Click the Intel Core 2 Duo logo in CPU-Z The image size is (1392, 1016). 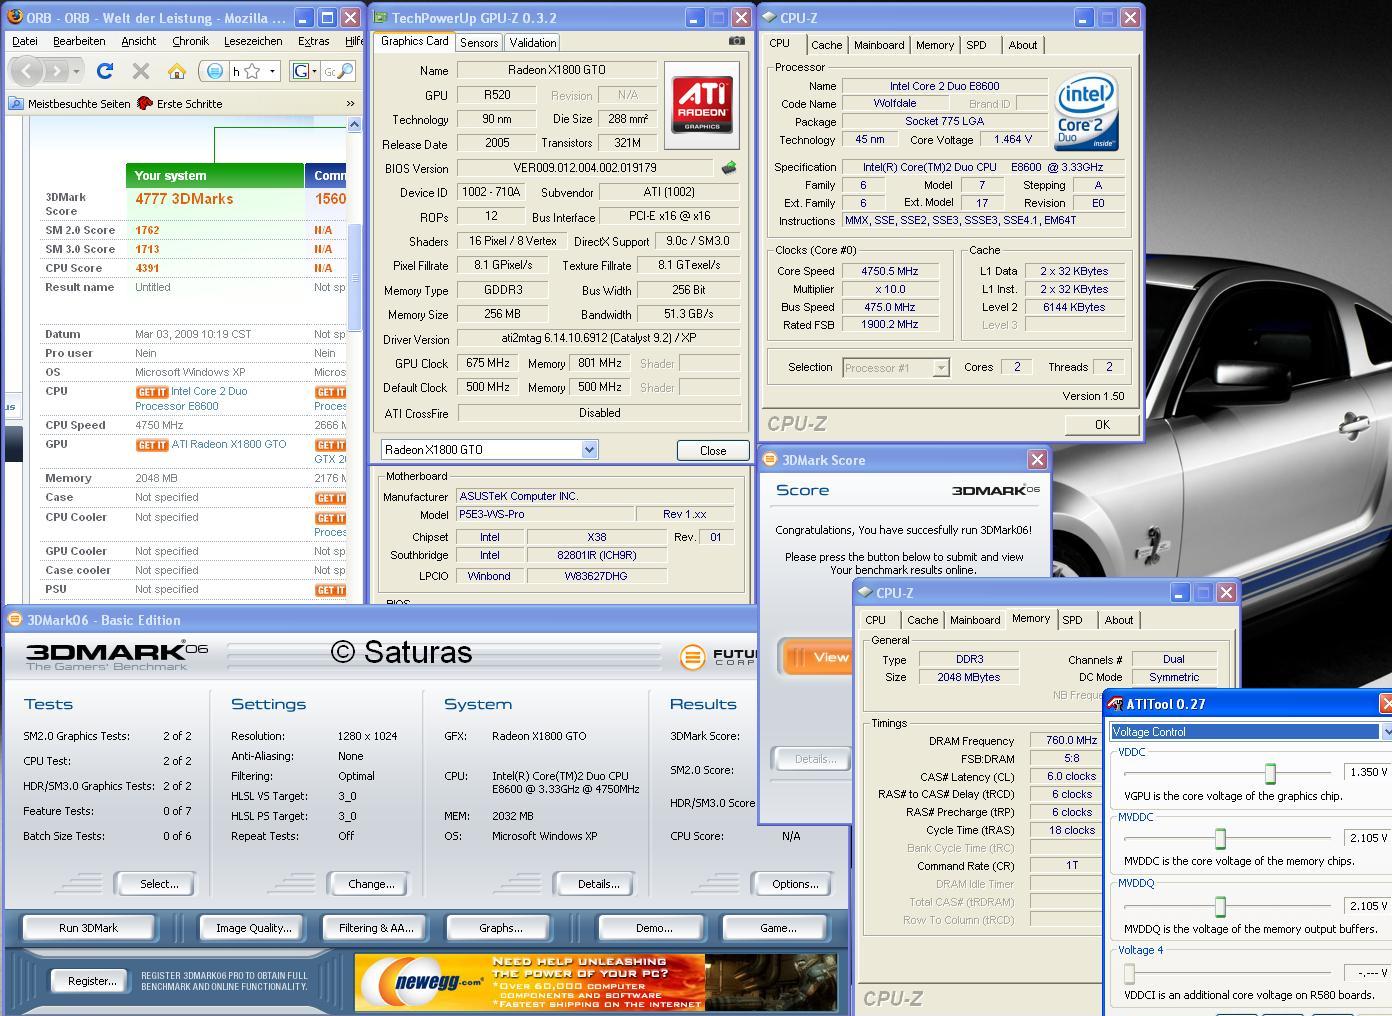[x=1086, y=112]
